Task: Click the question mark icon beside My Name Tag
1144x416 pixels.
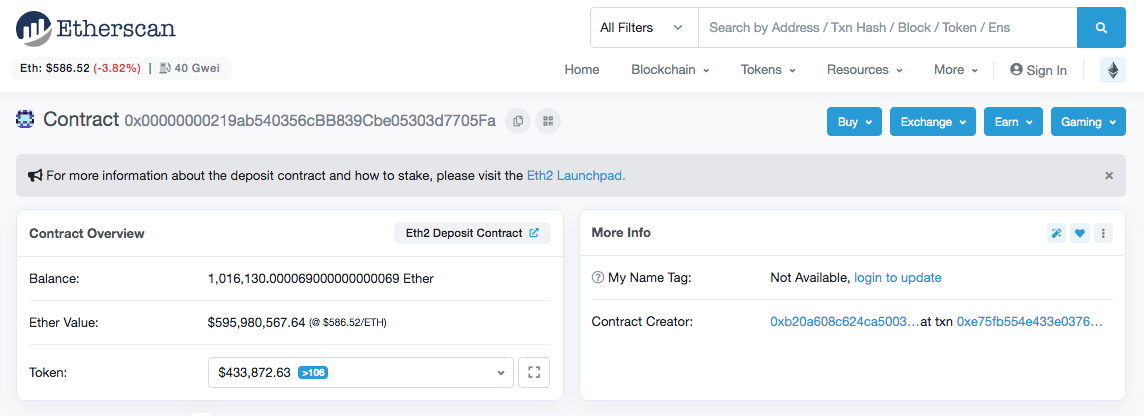Action: tap(598, 277)
